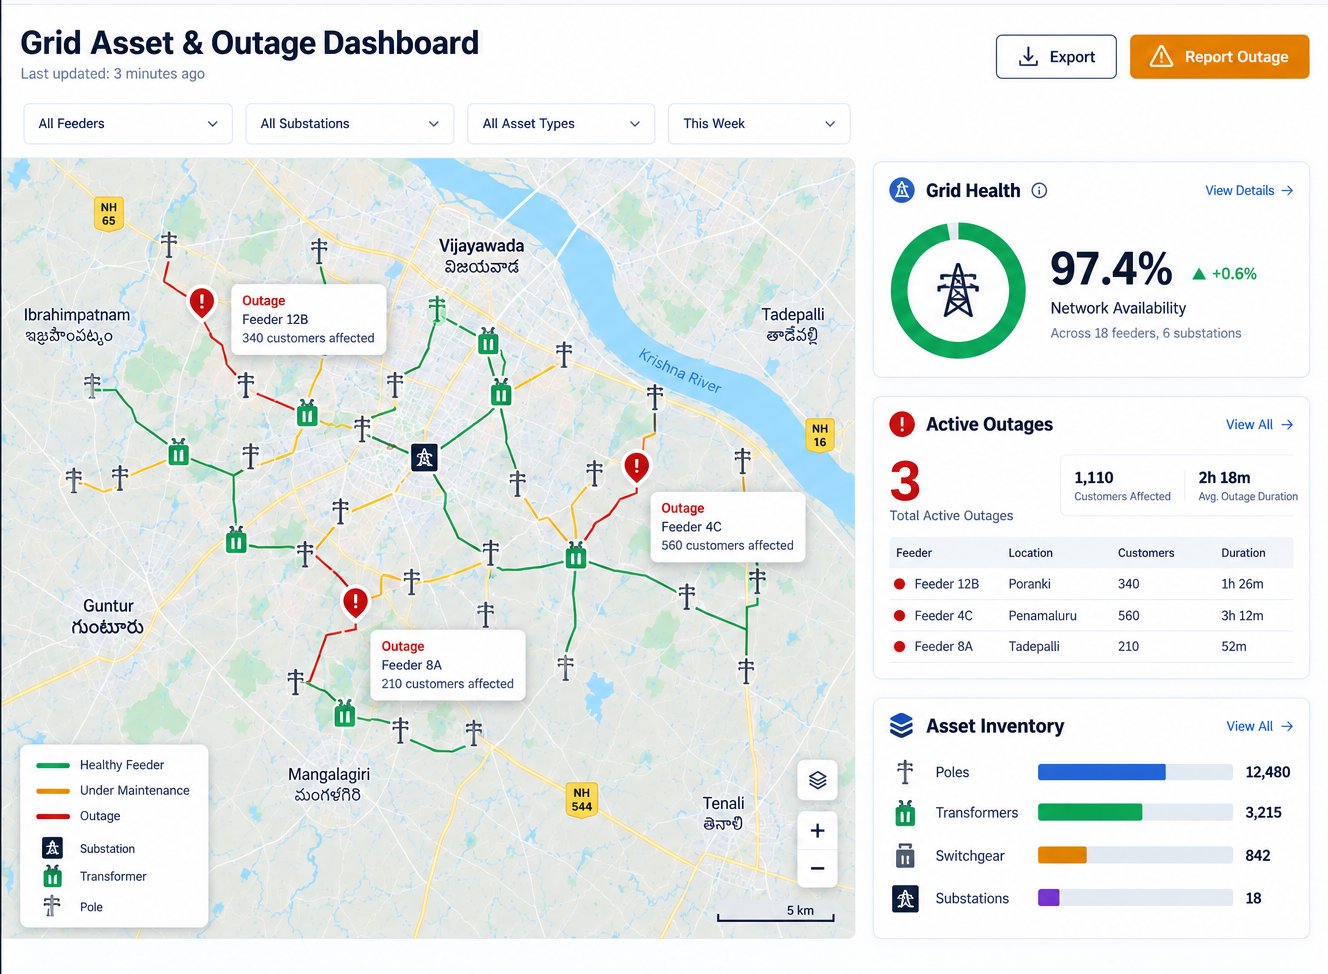1328x974 pixels.
Task: Click the 1,110 Customers Affected value
Action: coord(1093,478)
